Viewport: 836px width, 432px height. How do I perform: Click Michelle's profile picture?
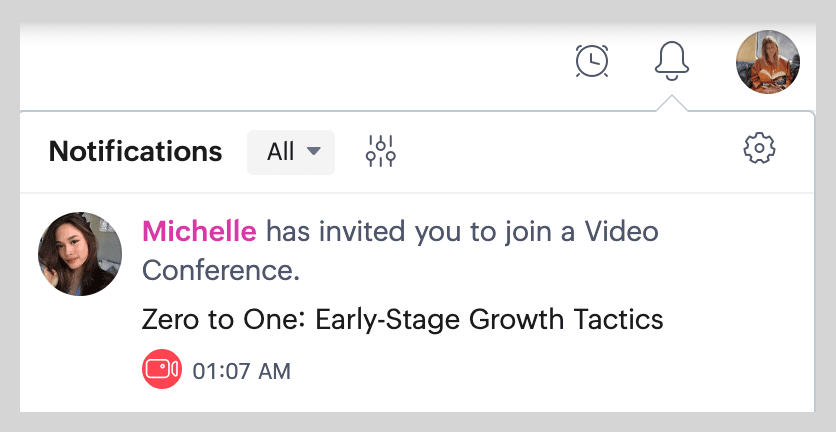pyautogui.click(x=80, y=254)
